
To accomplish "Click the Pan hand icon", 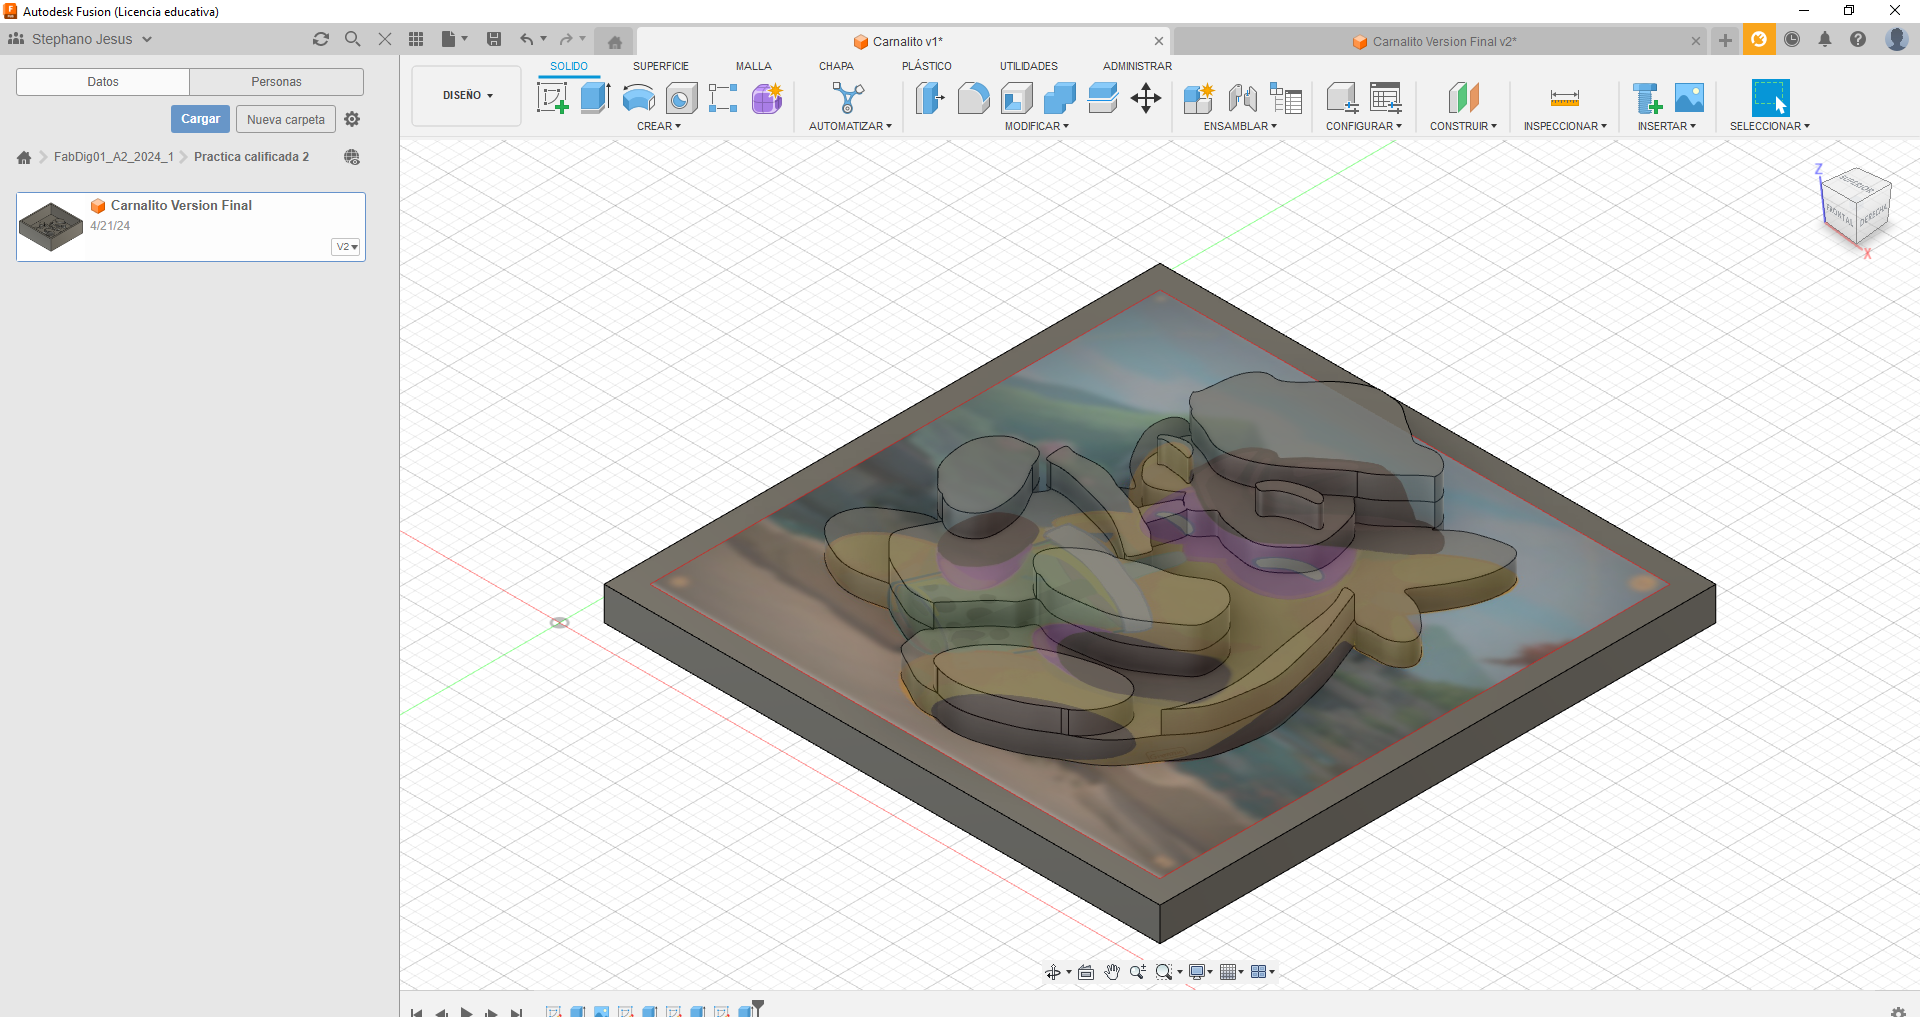I will tap(1112, 972).
